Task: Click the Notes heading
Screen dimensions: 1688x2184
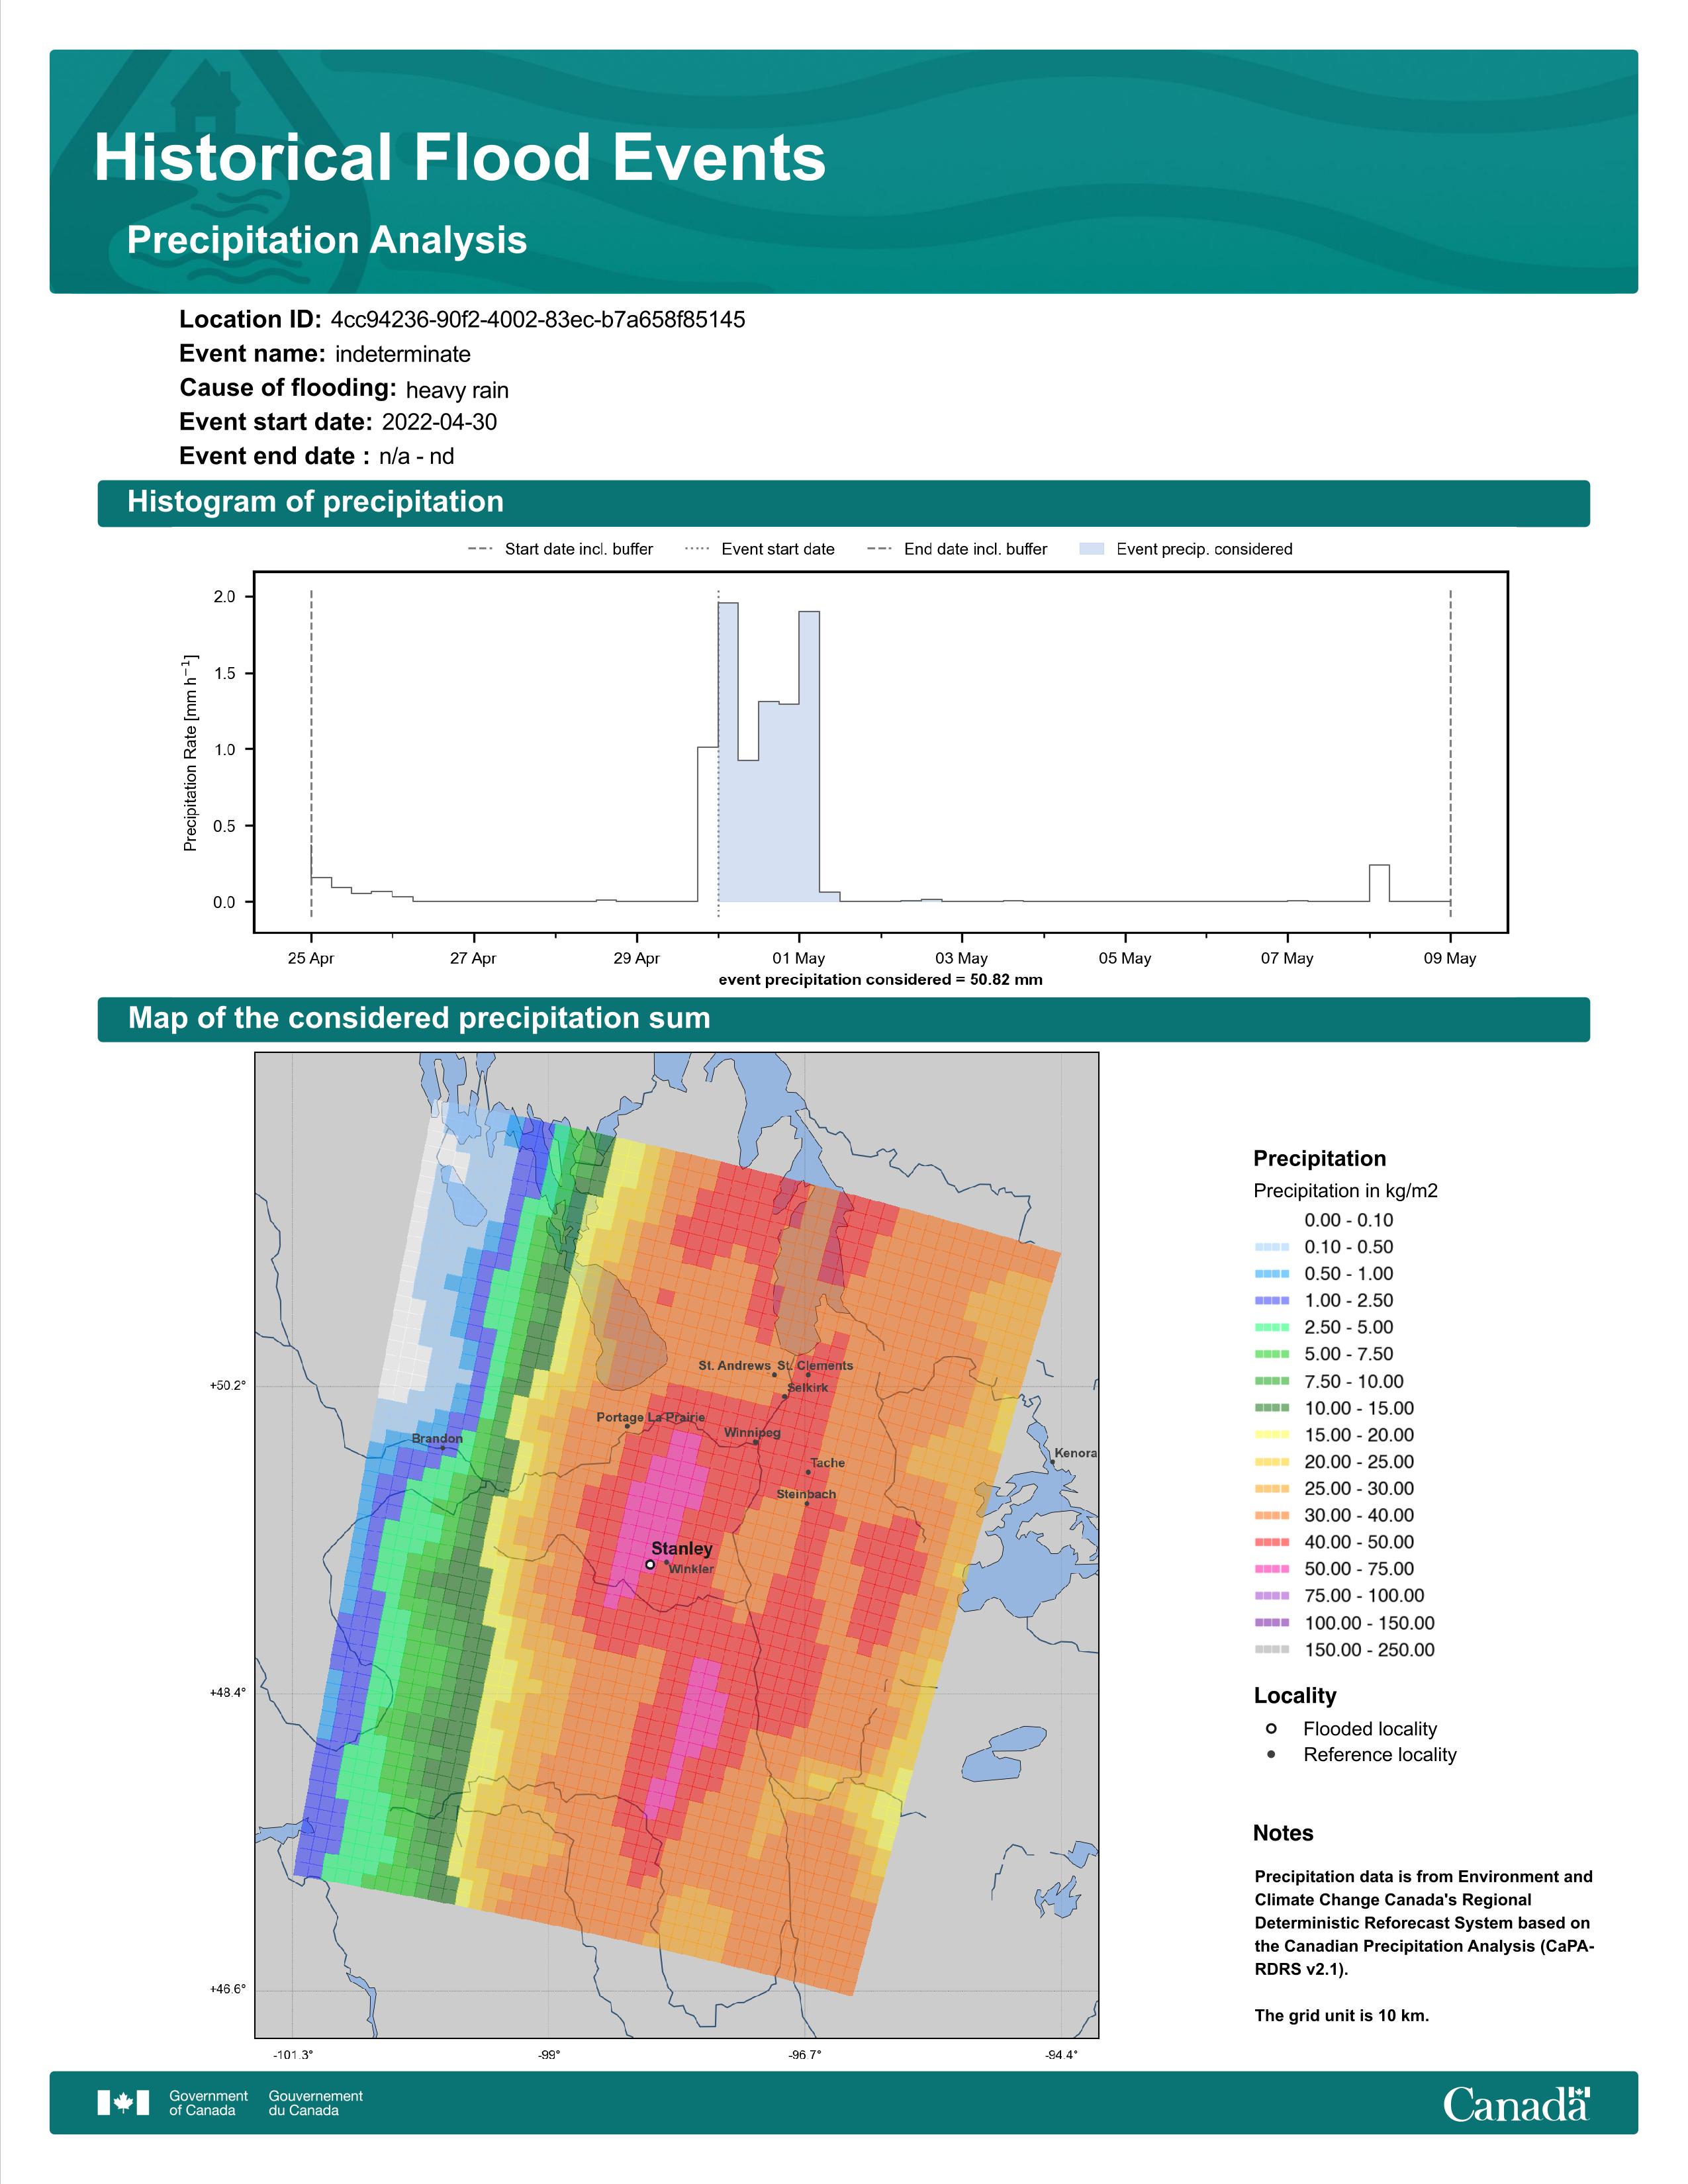Action: [x=1283, y=1833]
